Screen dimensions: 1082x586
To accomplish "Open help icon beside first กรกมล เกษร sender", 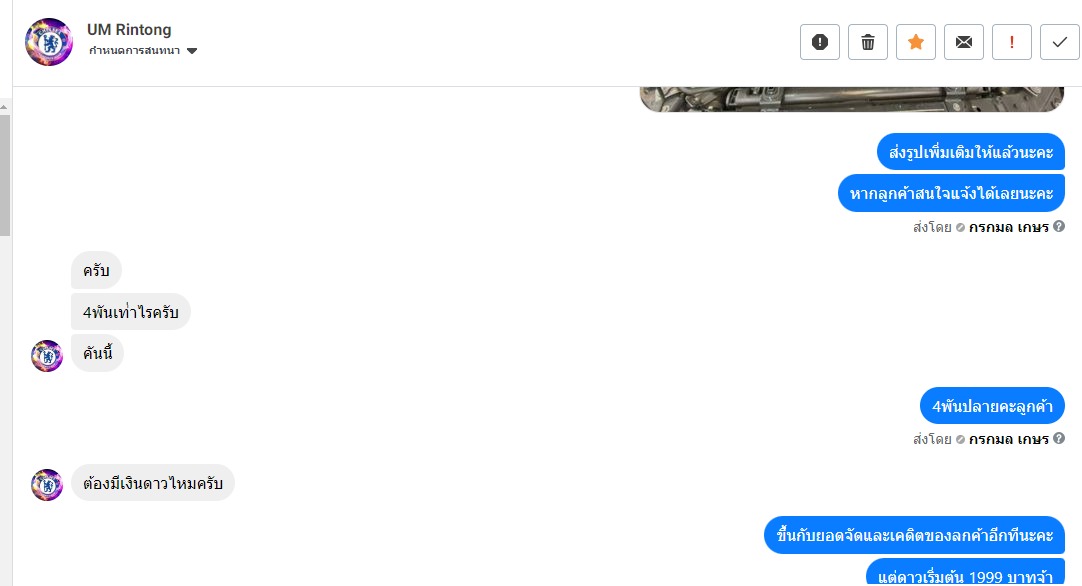I will tap(1059, 226).
